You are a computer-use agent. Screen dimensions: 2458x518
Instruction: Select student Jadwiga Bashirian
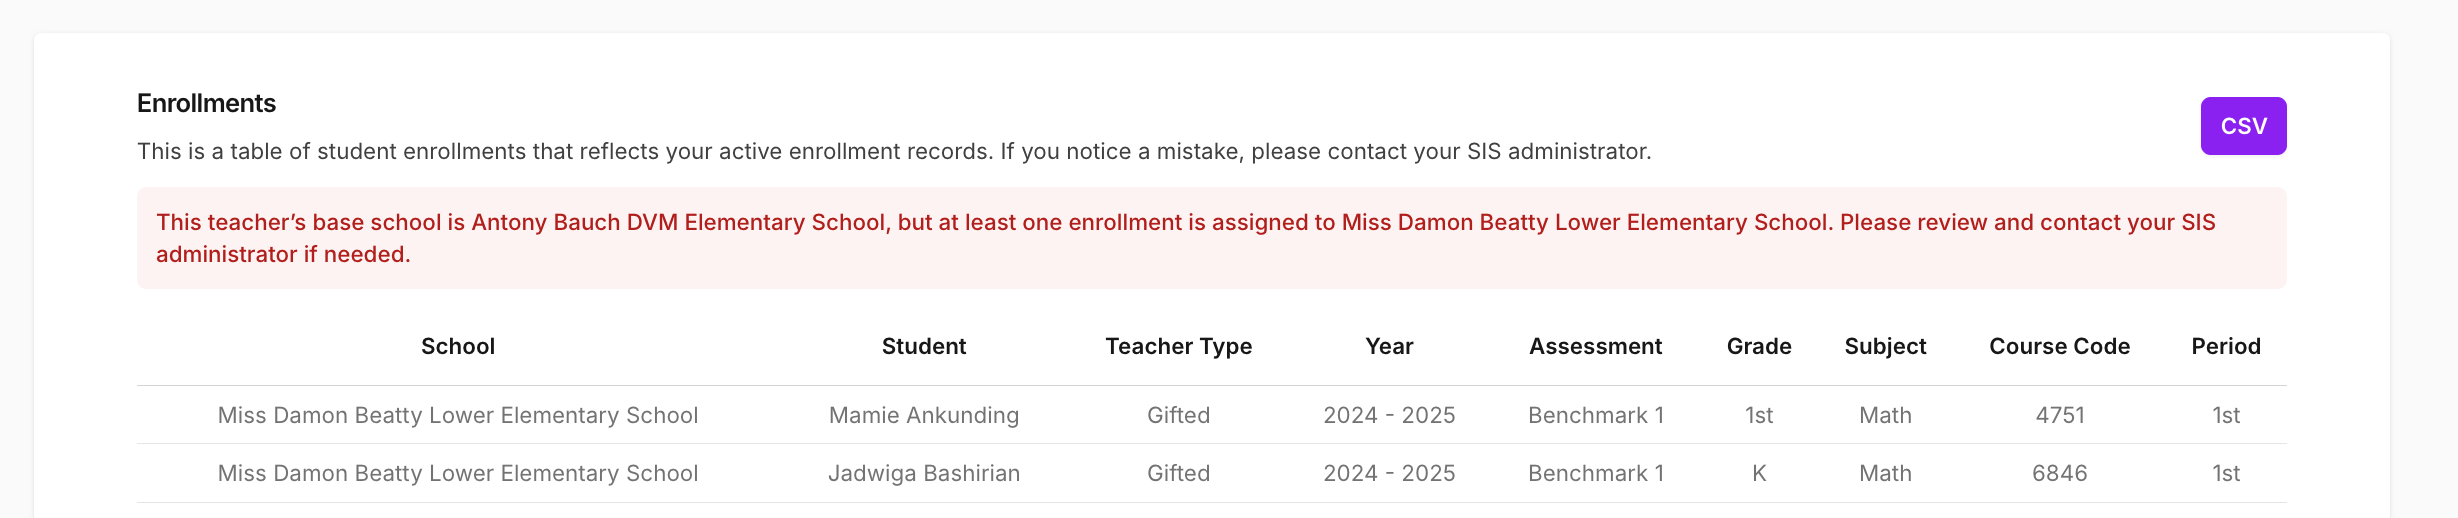[x=923, y=473]
